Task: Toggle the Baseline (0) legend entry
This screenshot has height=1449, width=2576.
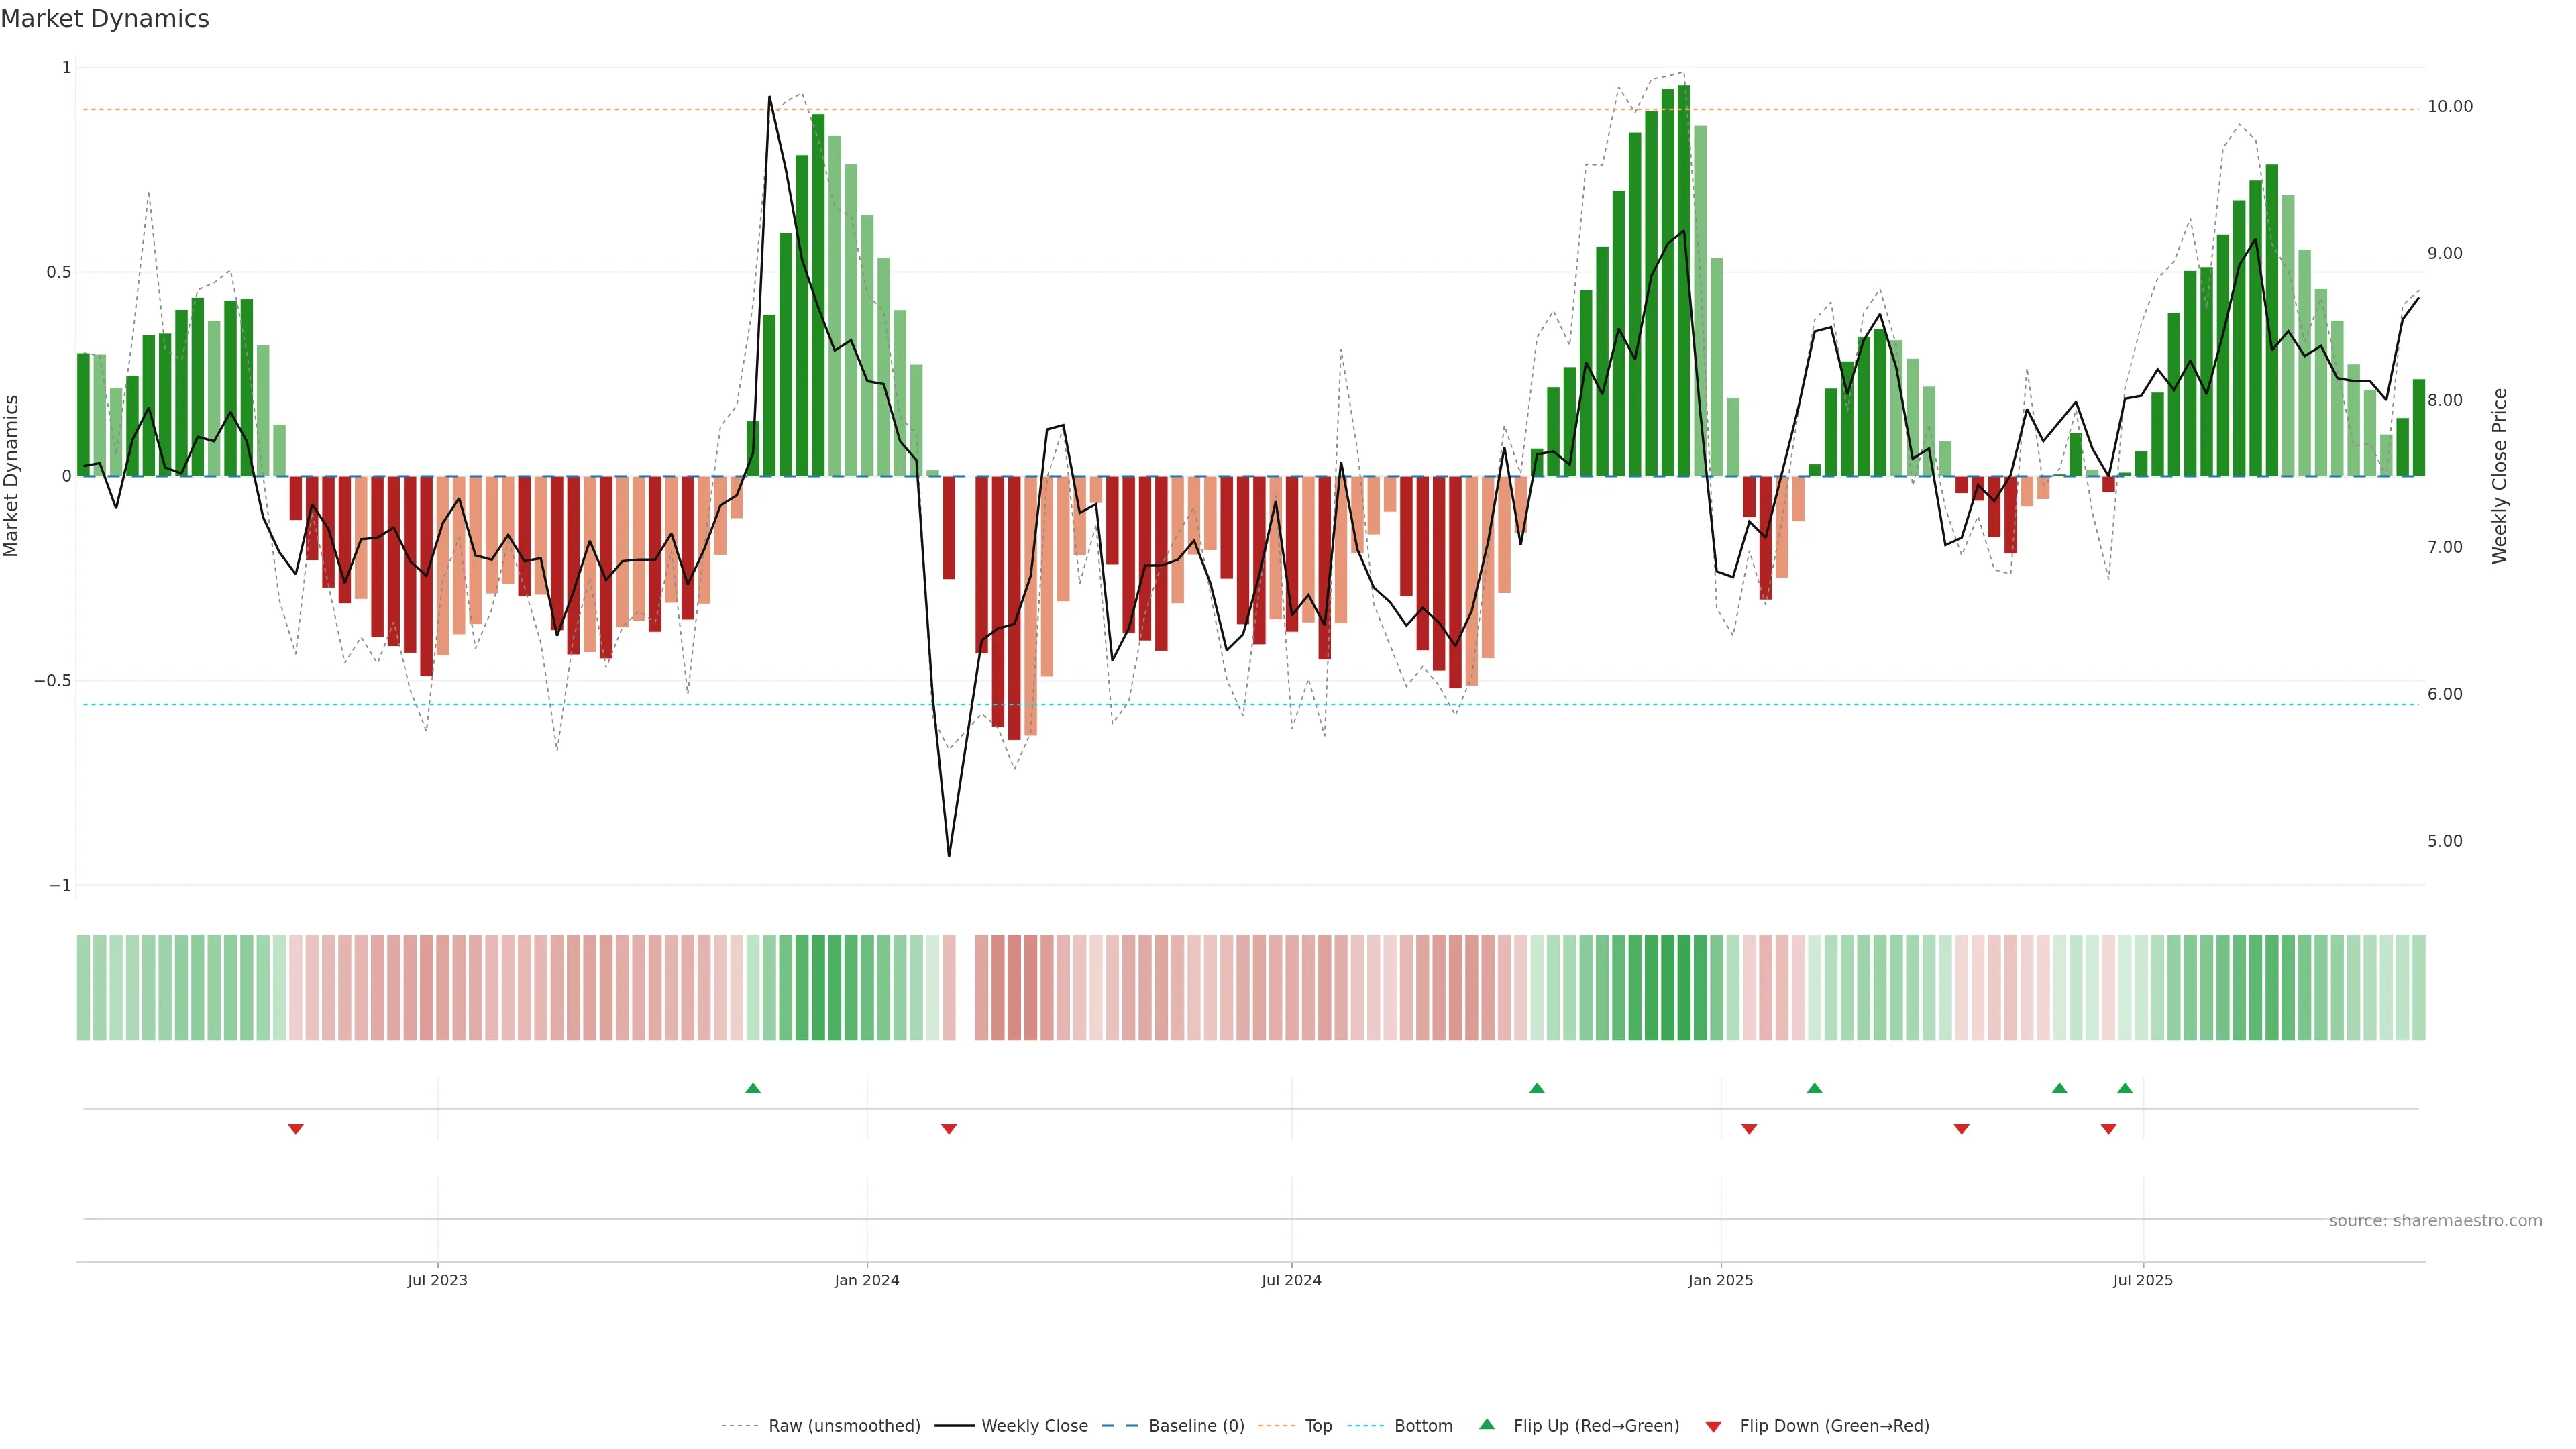Action: 1196,1426
